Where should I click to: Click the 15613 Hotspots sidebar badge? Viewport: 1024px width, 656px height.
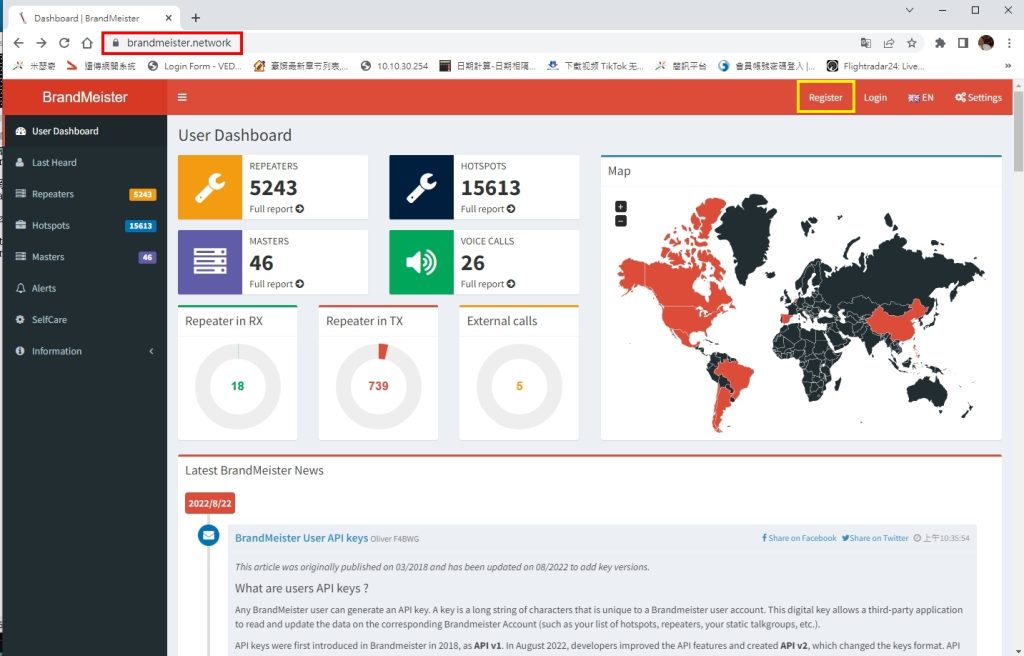click(x=140, y=225)
